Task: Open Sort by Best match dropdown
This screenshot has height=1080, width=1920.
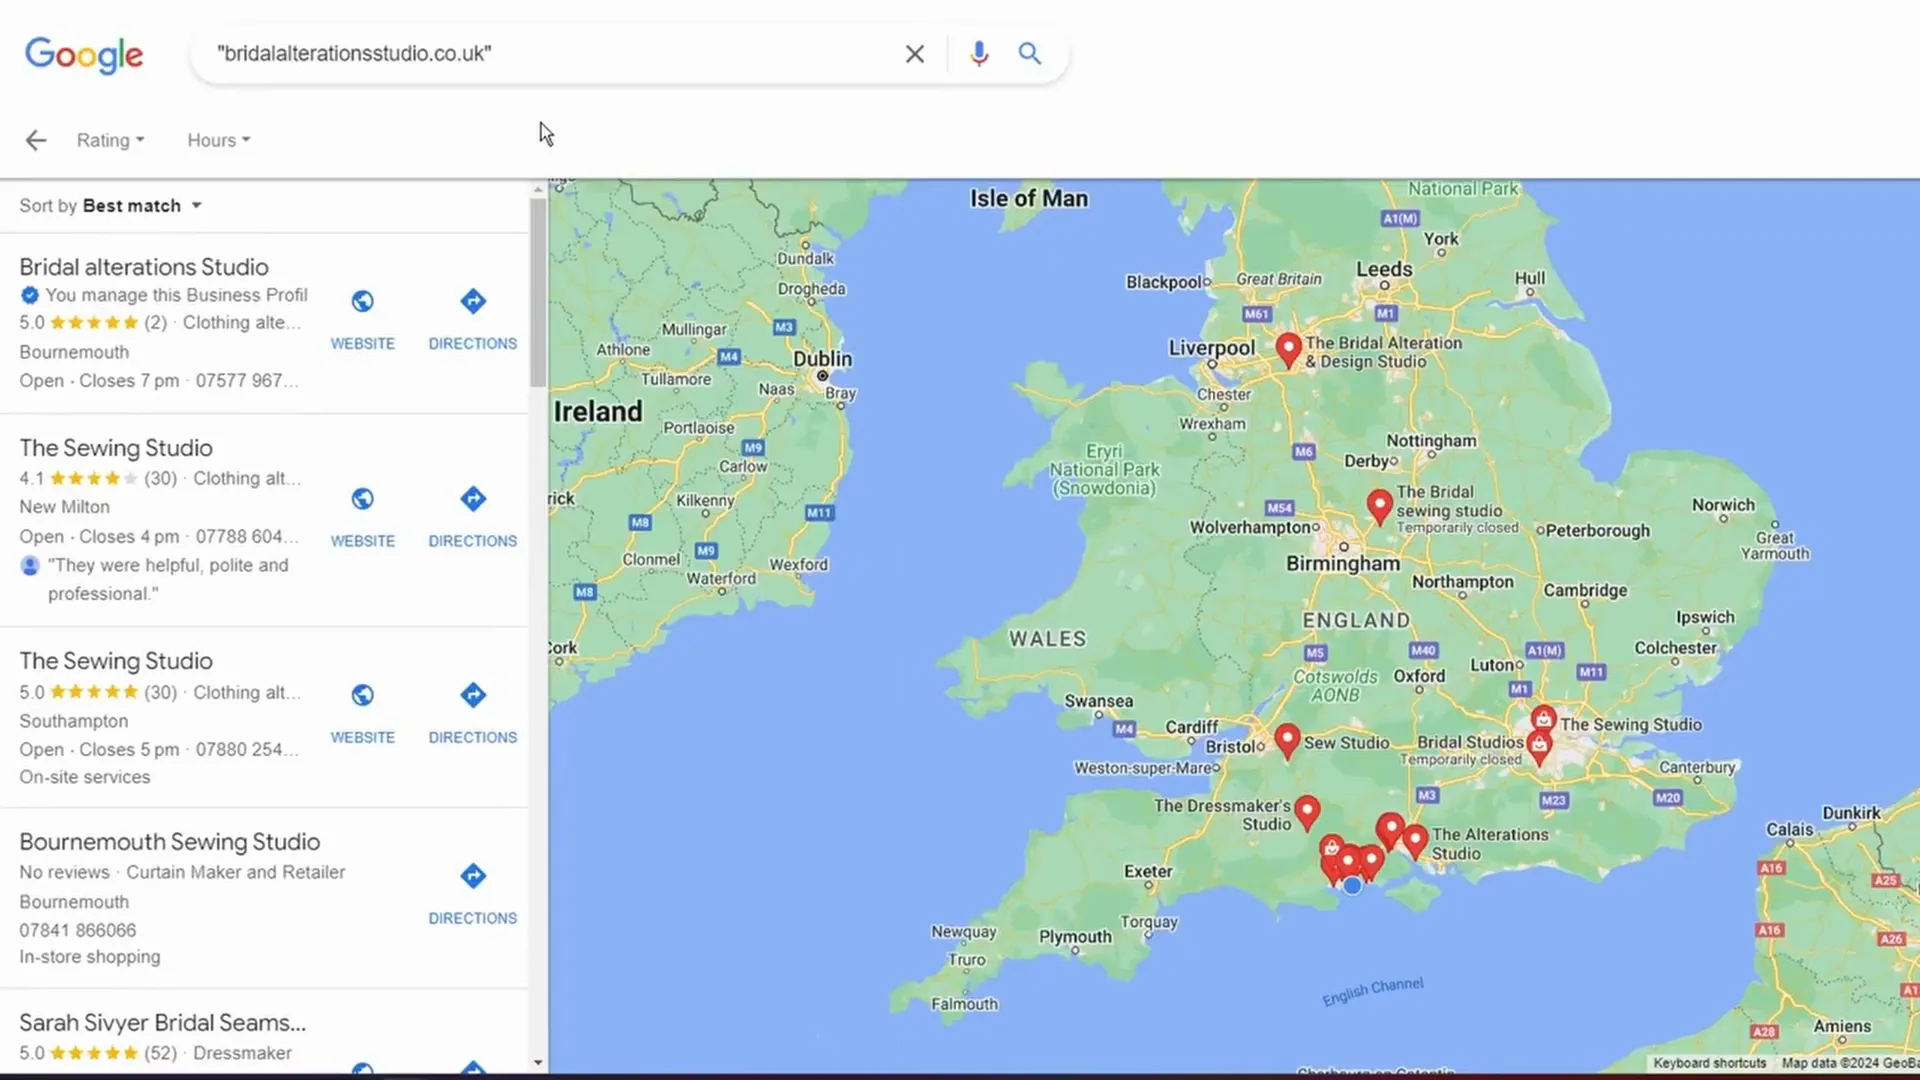Action: (x=111, y=206)
